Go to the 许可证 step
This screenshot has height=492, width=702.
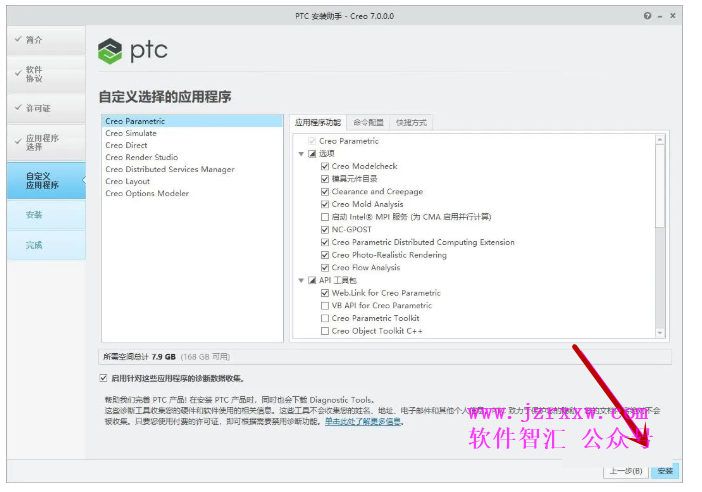[46, 108]
